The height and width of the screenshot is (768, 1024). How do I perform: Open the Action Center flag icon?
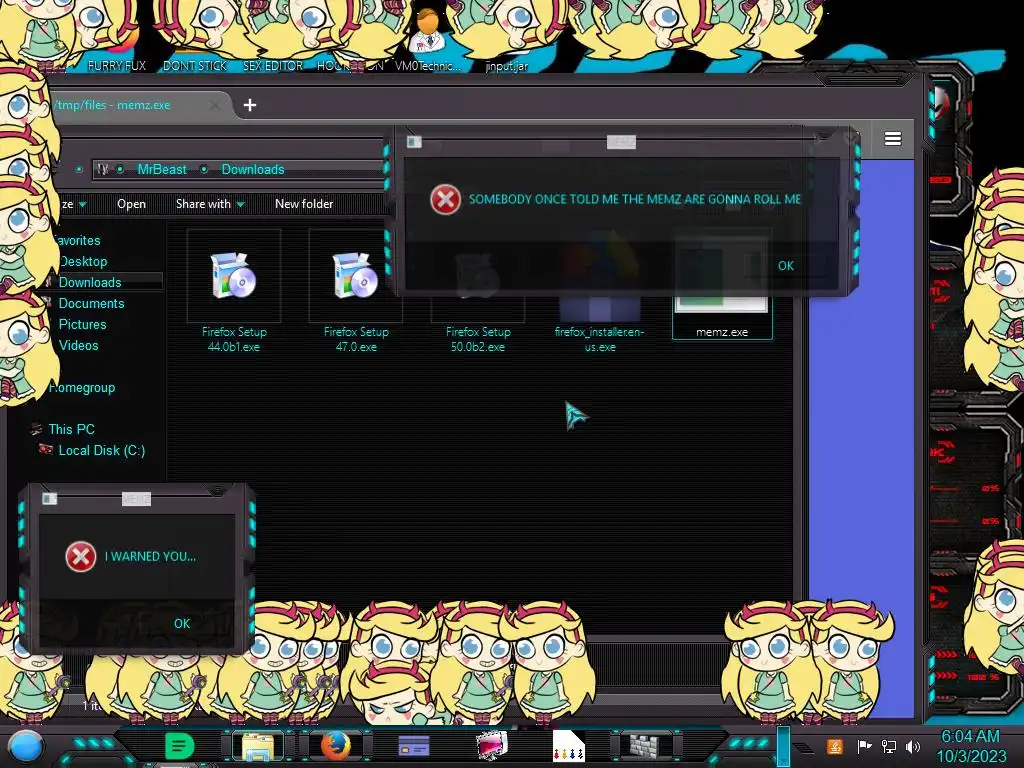click(864, 746)
